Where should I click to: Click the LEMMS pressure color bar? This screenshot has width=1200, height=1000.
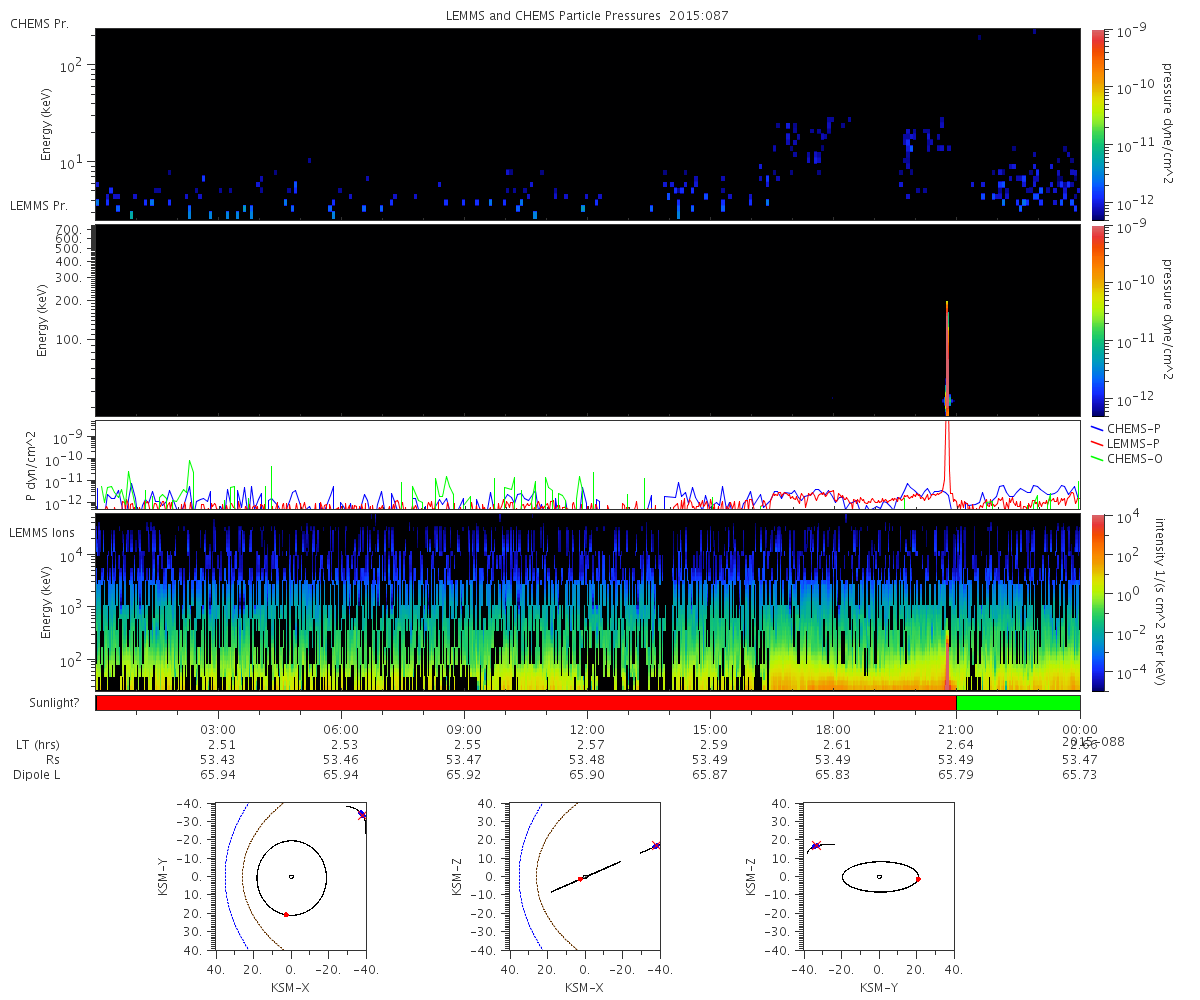[1098, 320]
